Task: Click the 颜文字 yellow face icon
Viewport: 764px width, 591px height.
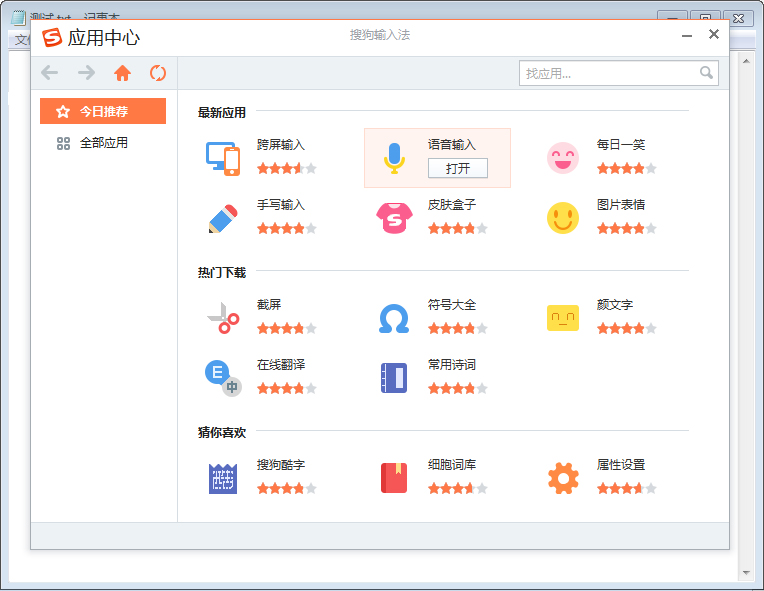Action: point(563,318)
